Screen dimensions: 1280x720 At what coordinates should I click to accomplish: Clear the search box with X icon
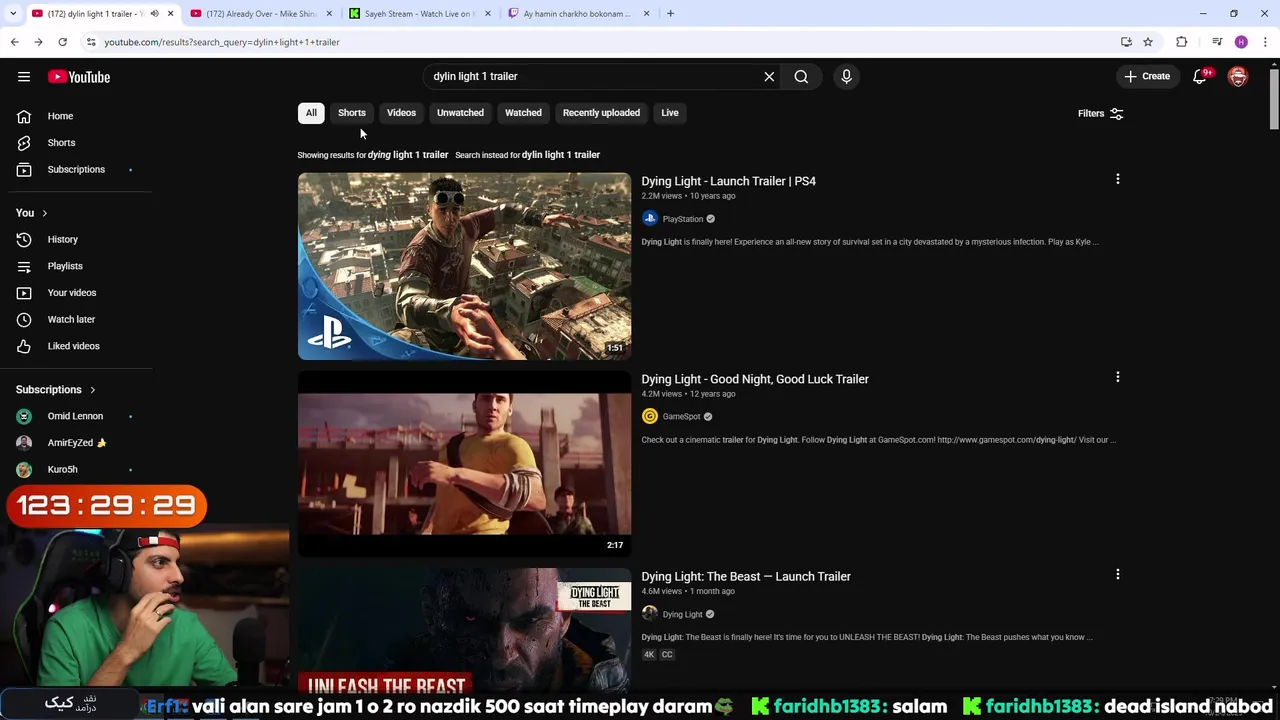click(769, 76)
